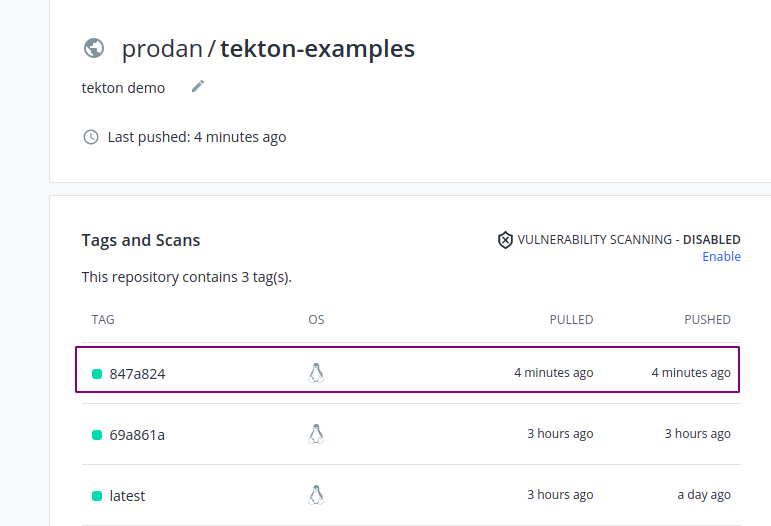Enable vulnerability scanning via Enable link
This screenshot has width=771, height=526.
pyautogui.click(x=721, y=257)
